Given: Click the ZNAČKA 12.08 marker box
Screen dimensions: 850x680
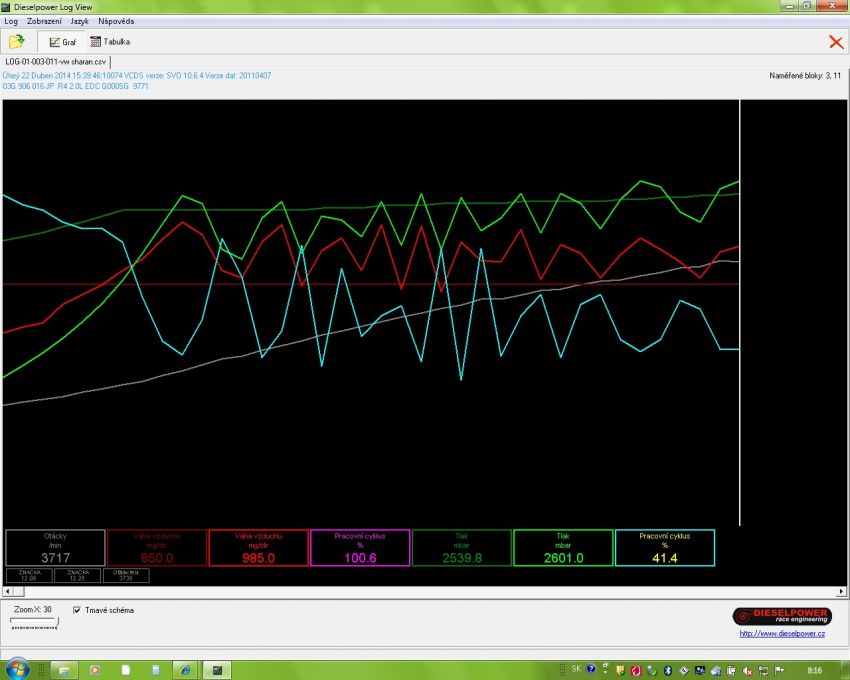Looking at the screenshot, I should [29, 575].
